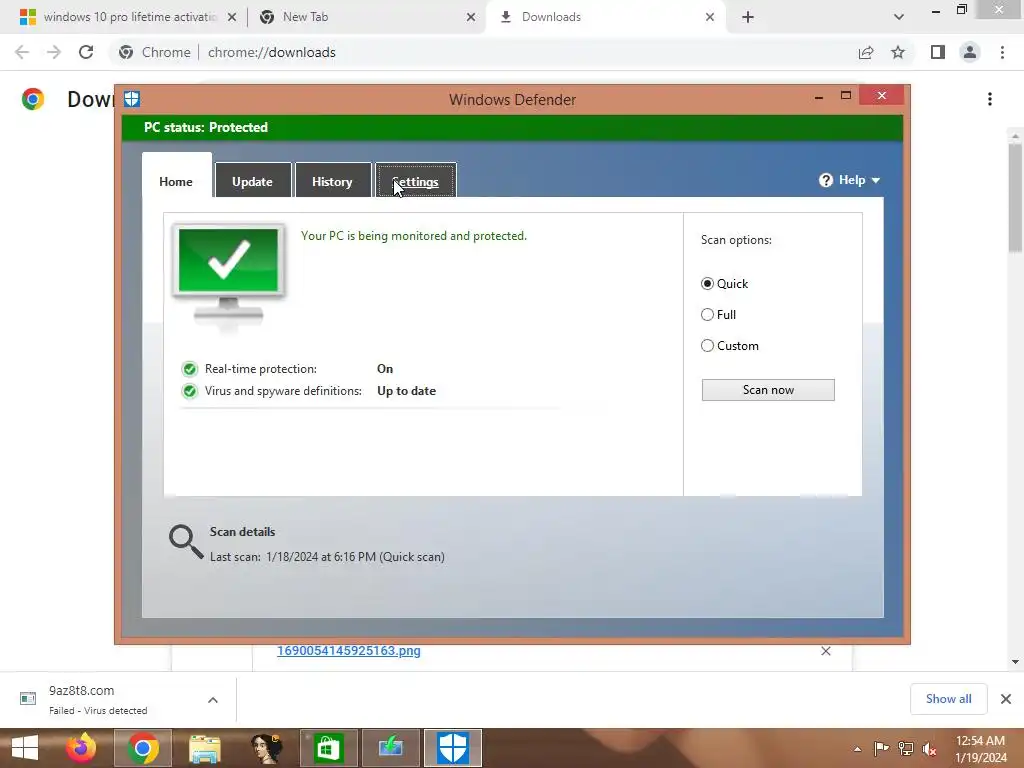Click the Scan details magnifier icon
The height and width of the screenshot is (768, 1024).
tap(186, 542)
